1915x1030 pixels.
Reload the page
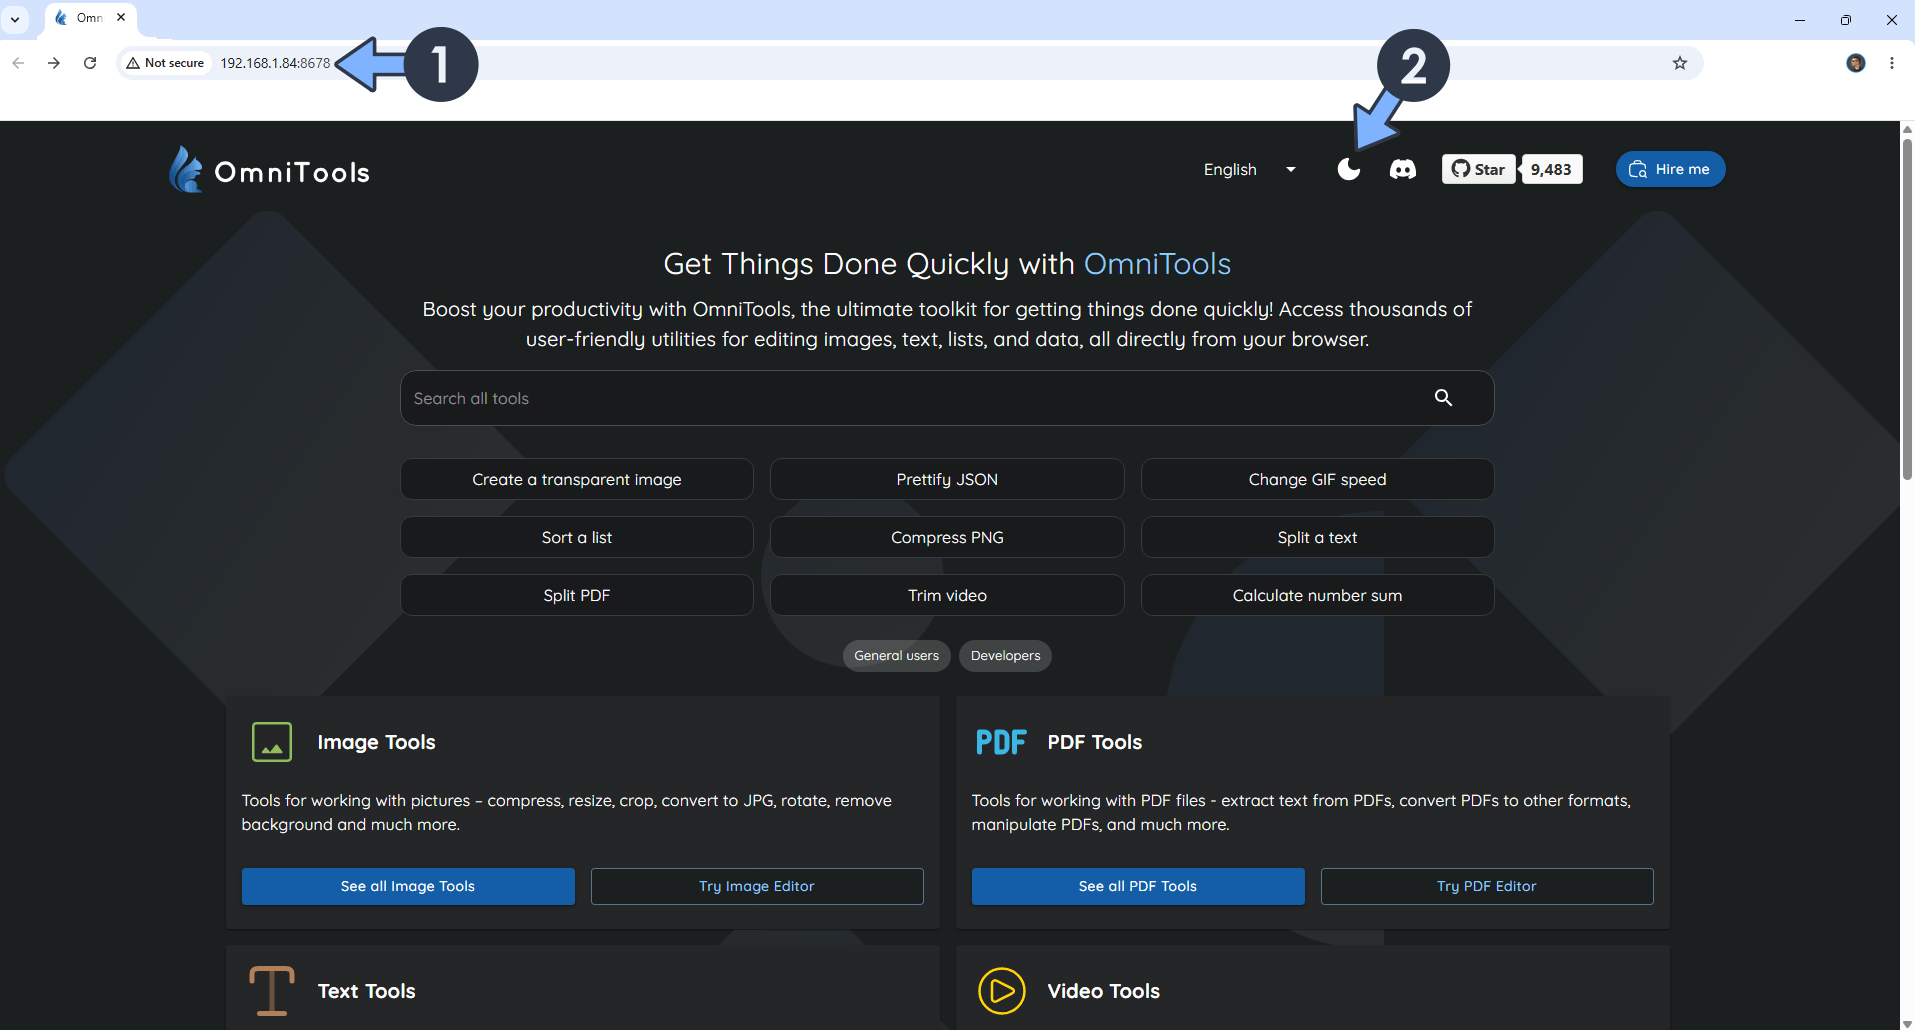pyautogui.click(x=90, y=63)
